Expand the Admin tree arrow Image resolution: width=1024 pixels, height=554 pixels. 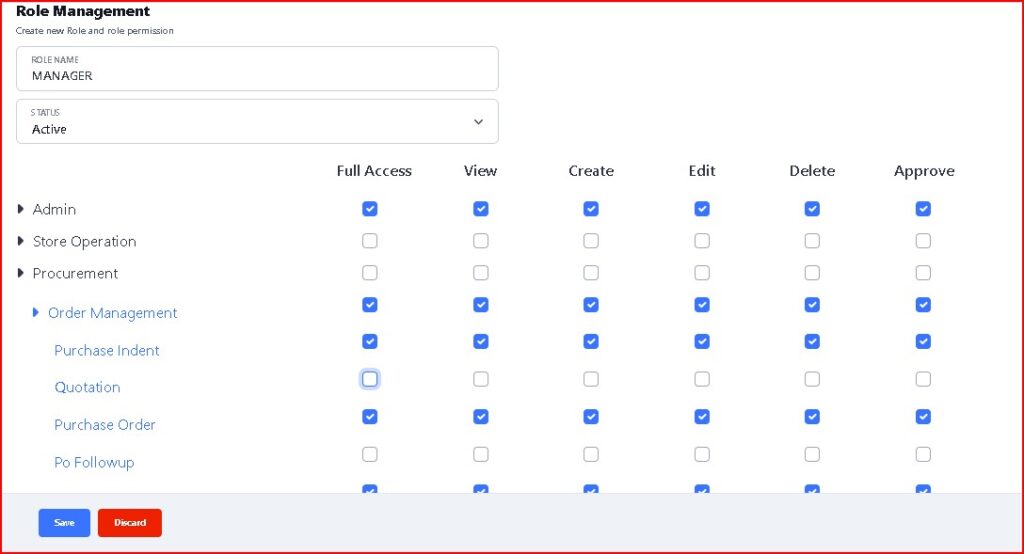(21, 209)
